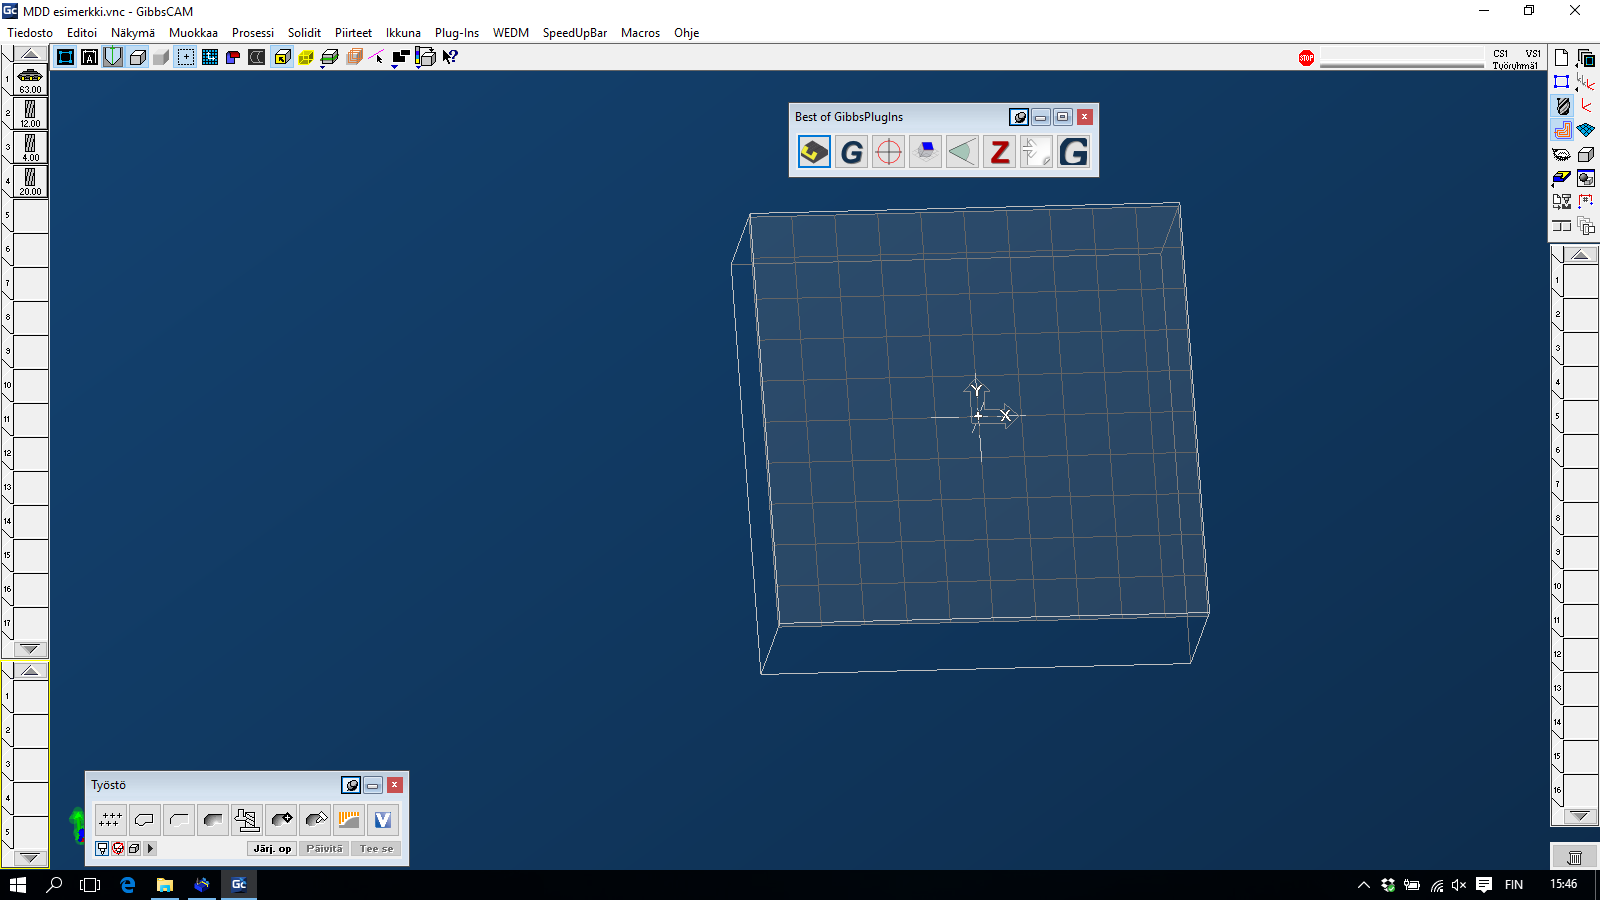This screenshot has width=1600, height=900.
Task: Open the Tiedosto menu
Action: [30, 33]
